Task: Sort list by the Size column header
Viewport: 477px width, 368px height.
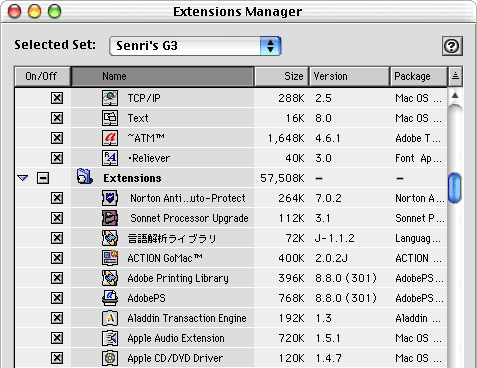Action: pyautogui.click(x=282, y=76)
